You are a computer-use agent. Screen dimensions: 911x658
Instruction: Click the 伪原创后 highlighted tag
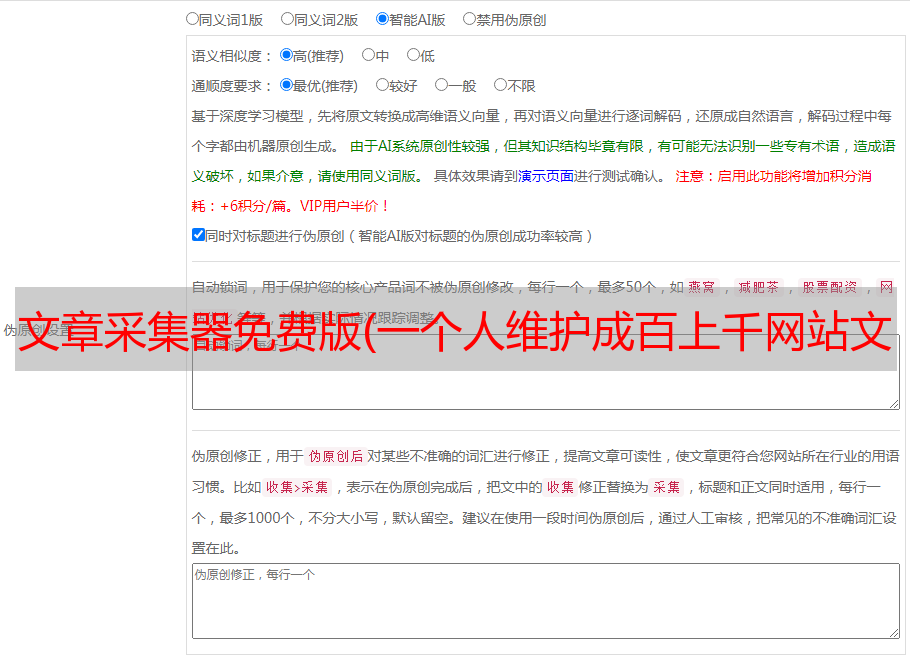click(x=336, y=456)
